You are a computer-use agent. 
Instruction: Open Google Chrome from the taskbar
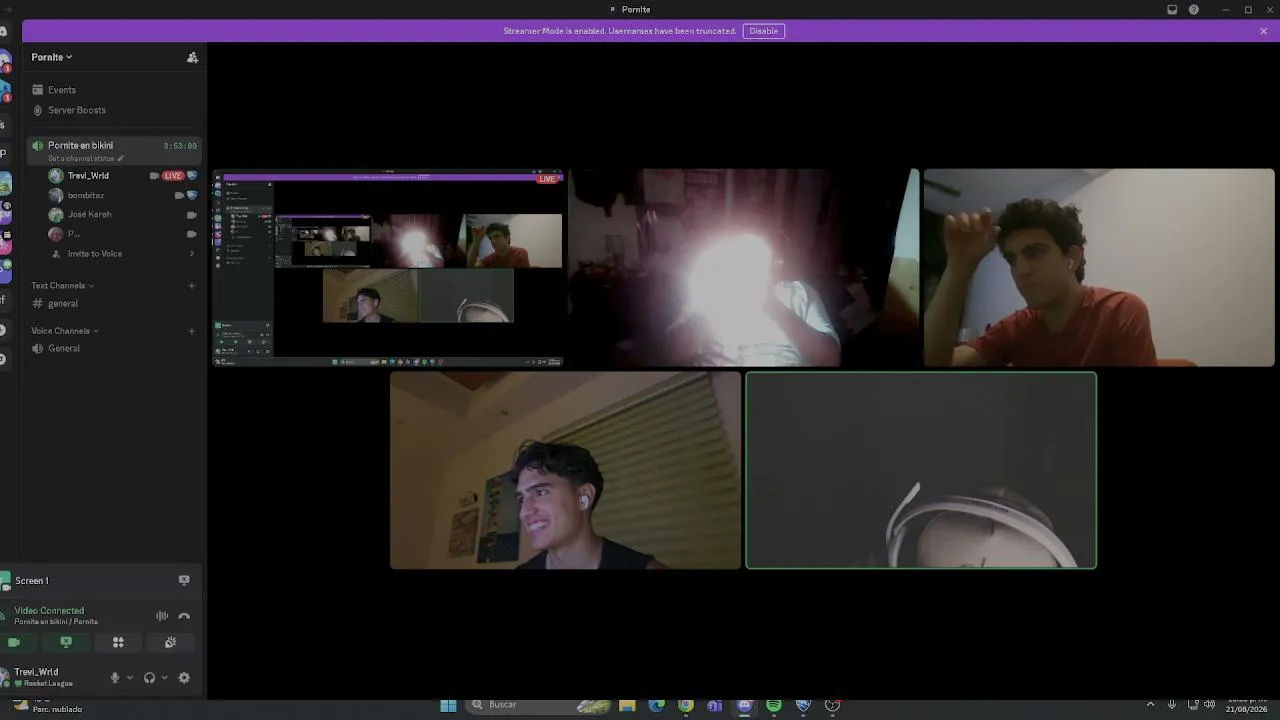686,705
